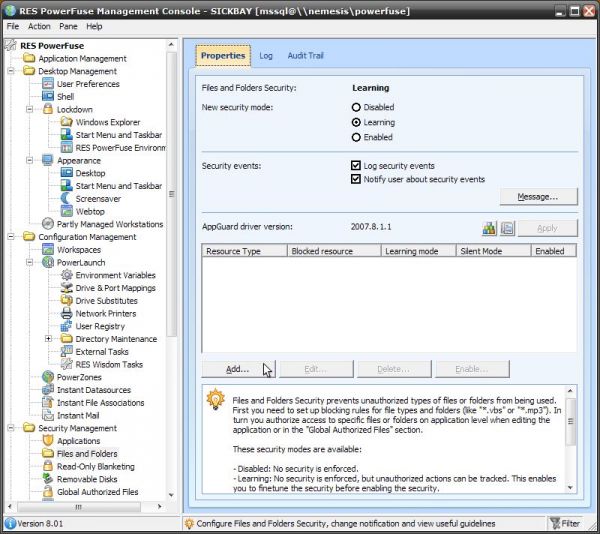600x534 pixels.
Task: Click the Webtop icon
Action: [x=67, y=211]
